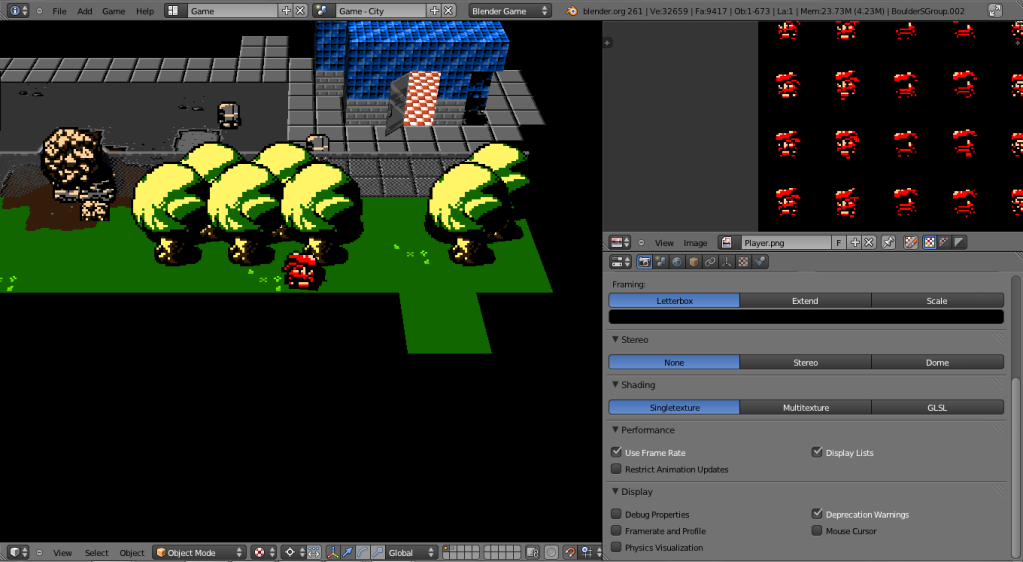Open info editor type selector
The image size is (1023, 562).
[x=18, y=10]
